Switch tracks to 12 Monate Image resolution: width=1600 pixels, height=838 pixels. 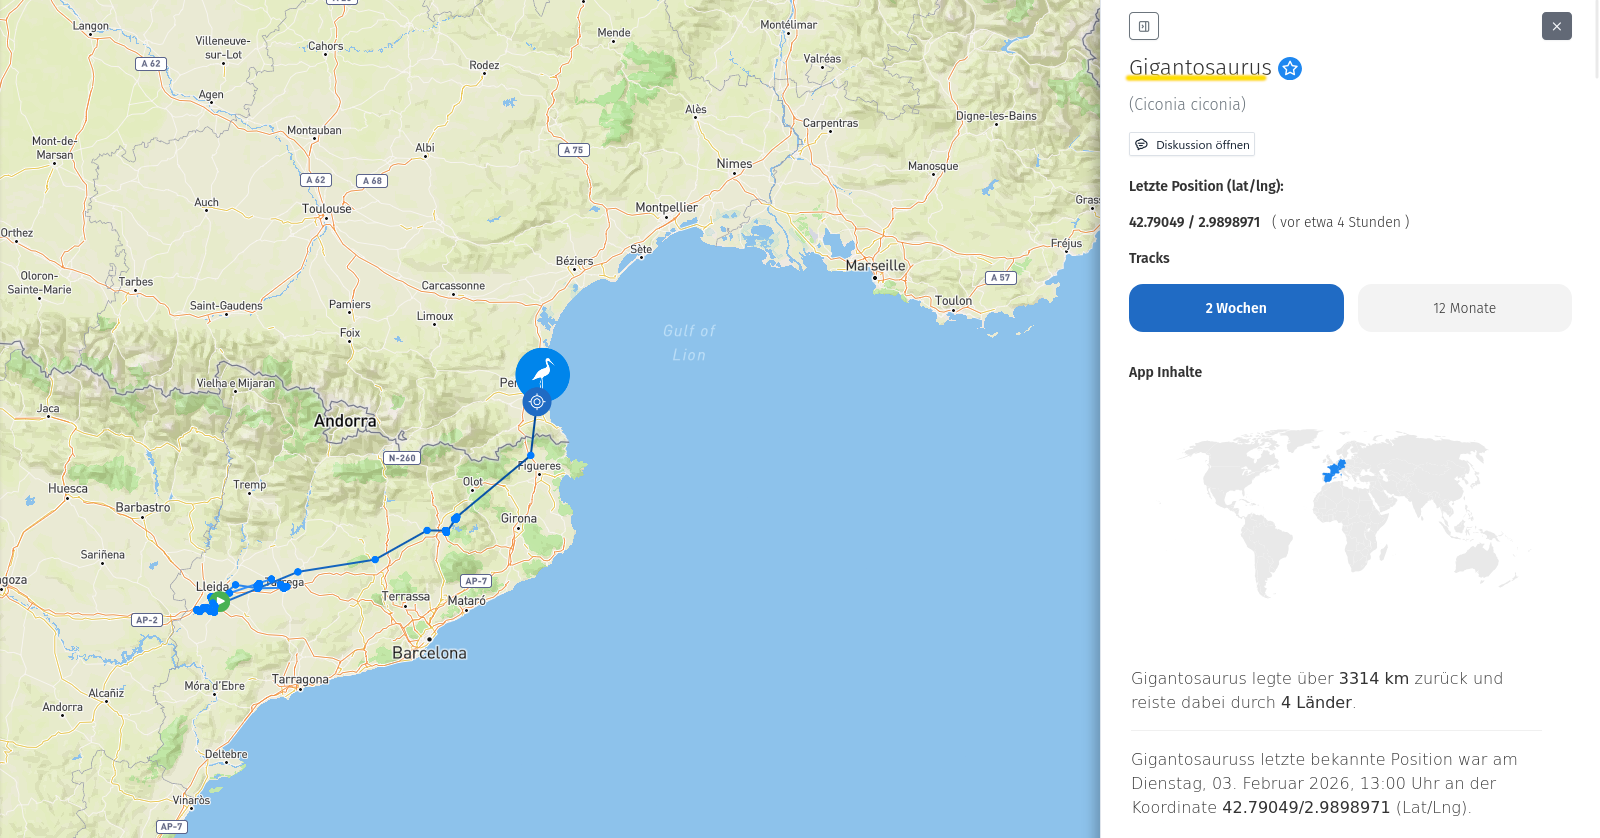coord(1464,308)
